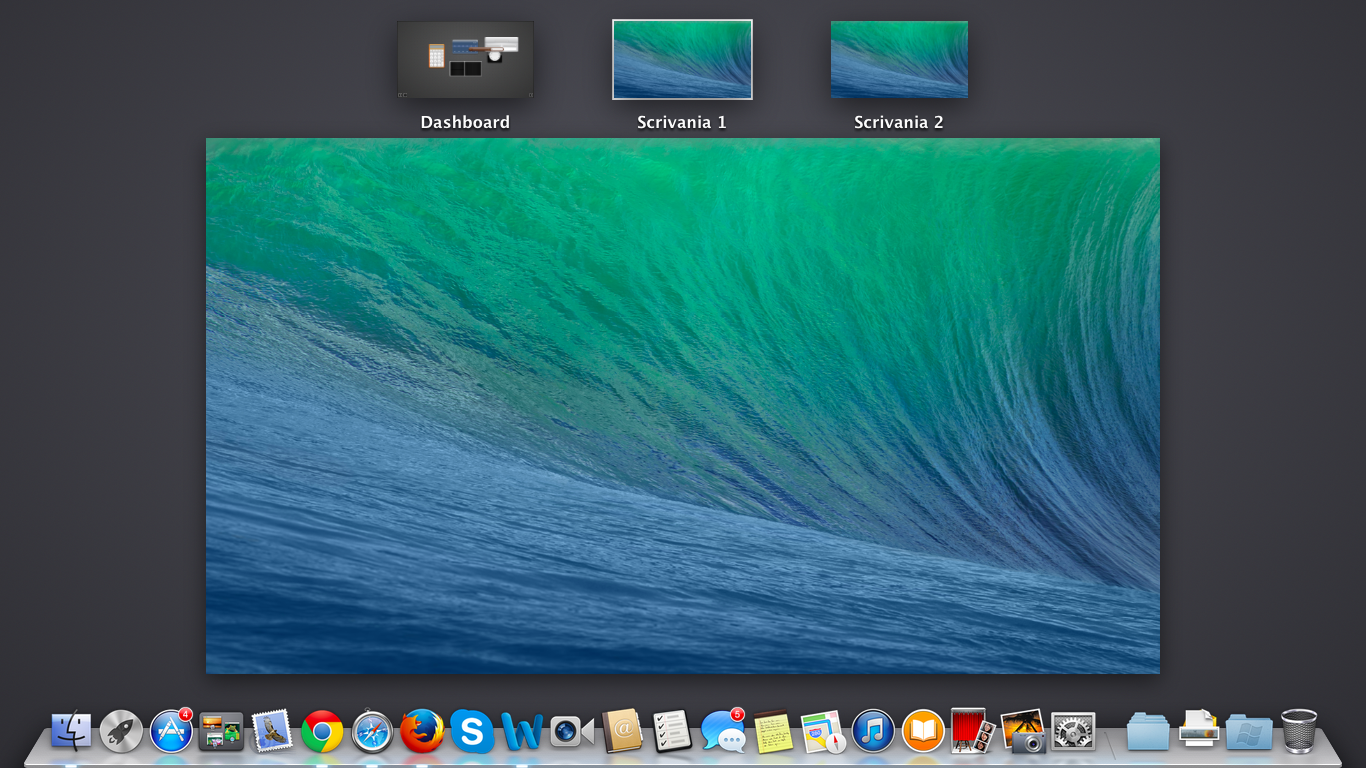Open the Contacts address book
This screenshot has height=768, width=1366.
tap(622, 731)
